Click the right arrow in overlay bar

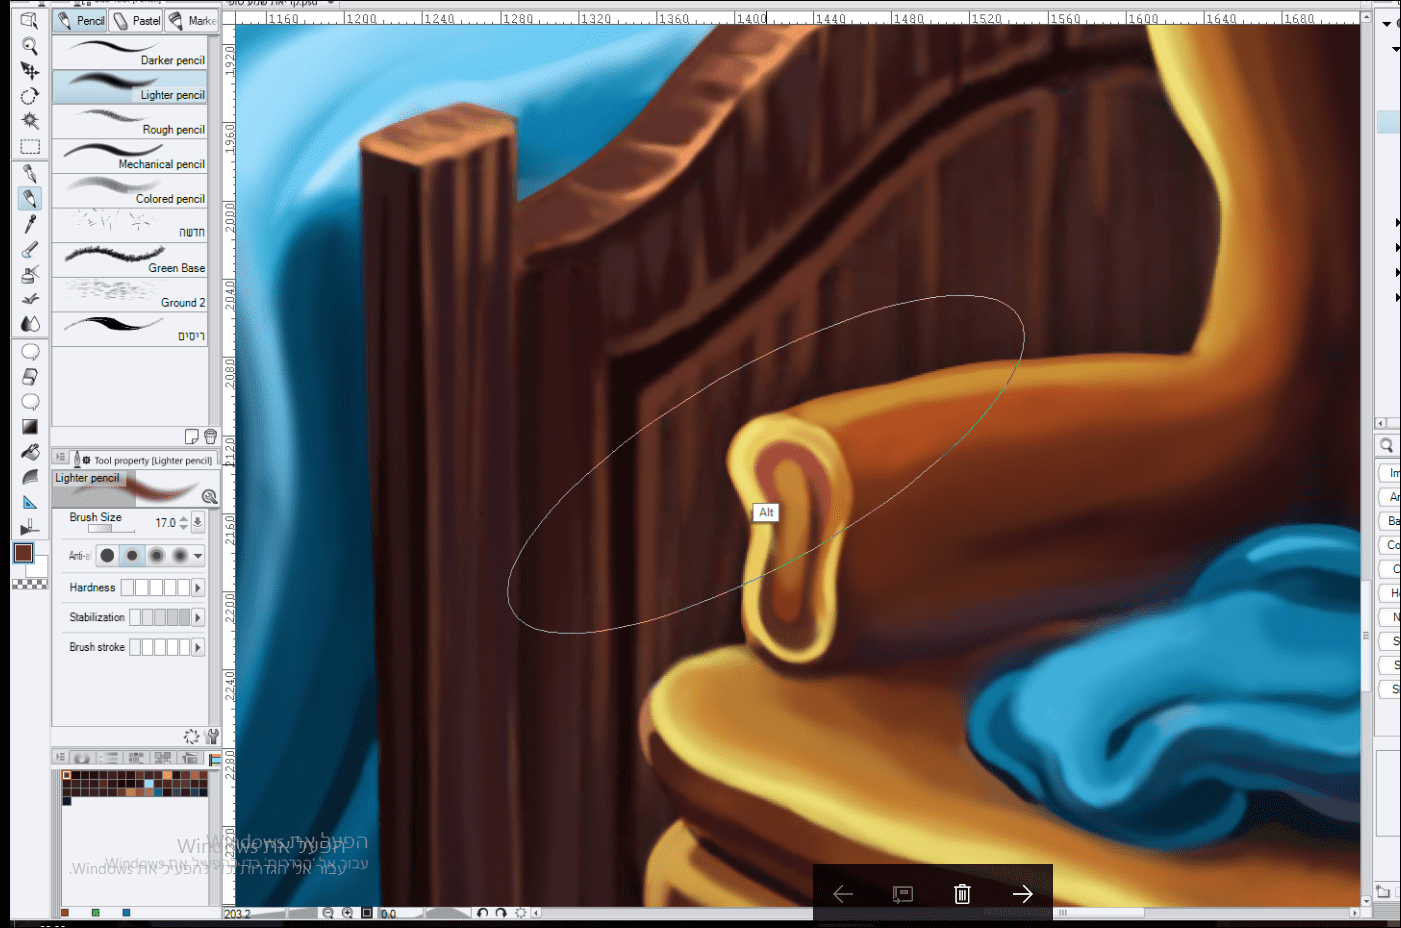click(1022, 893)
